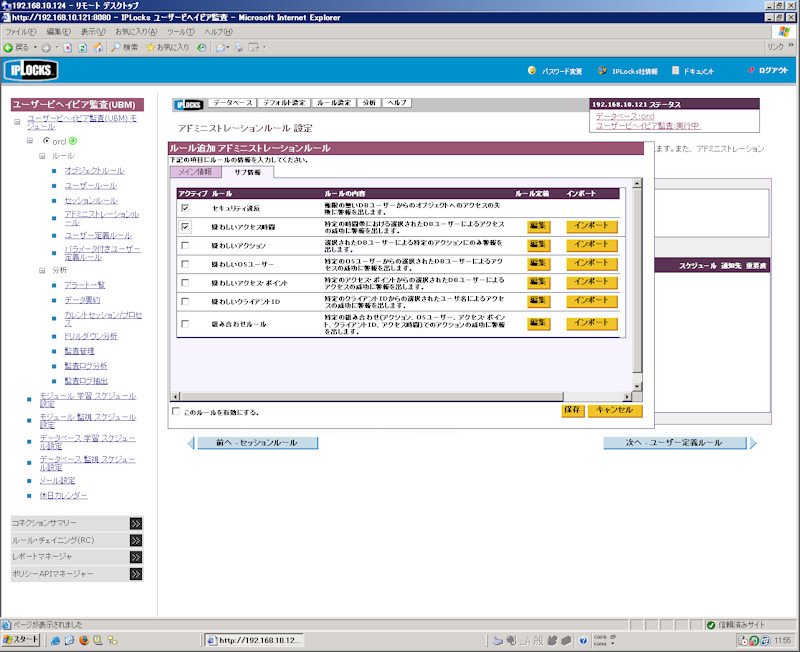Click ログアウト icon in header
Image resolution: width=800 pixels, height=652 pixels.
(751, 70)
